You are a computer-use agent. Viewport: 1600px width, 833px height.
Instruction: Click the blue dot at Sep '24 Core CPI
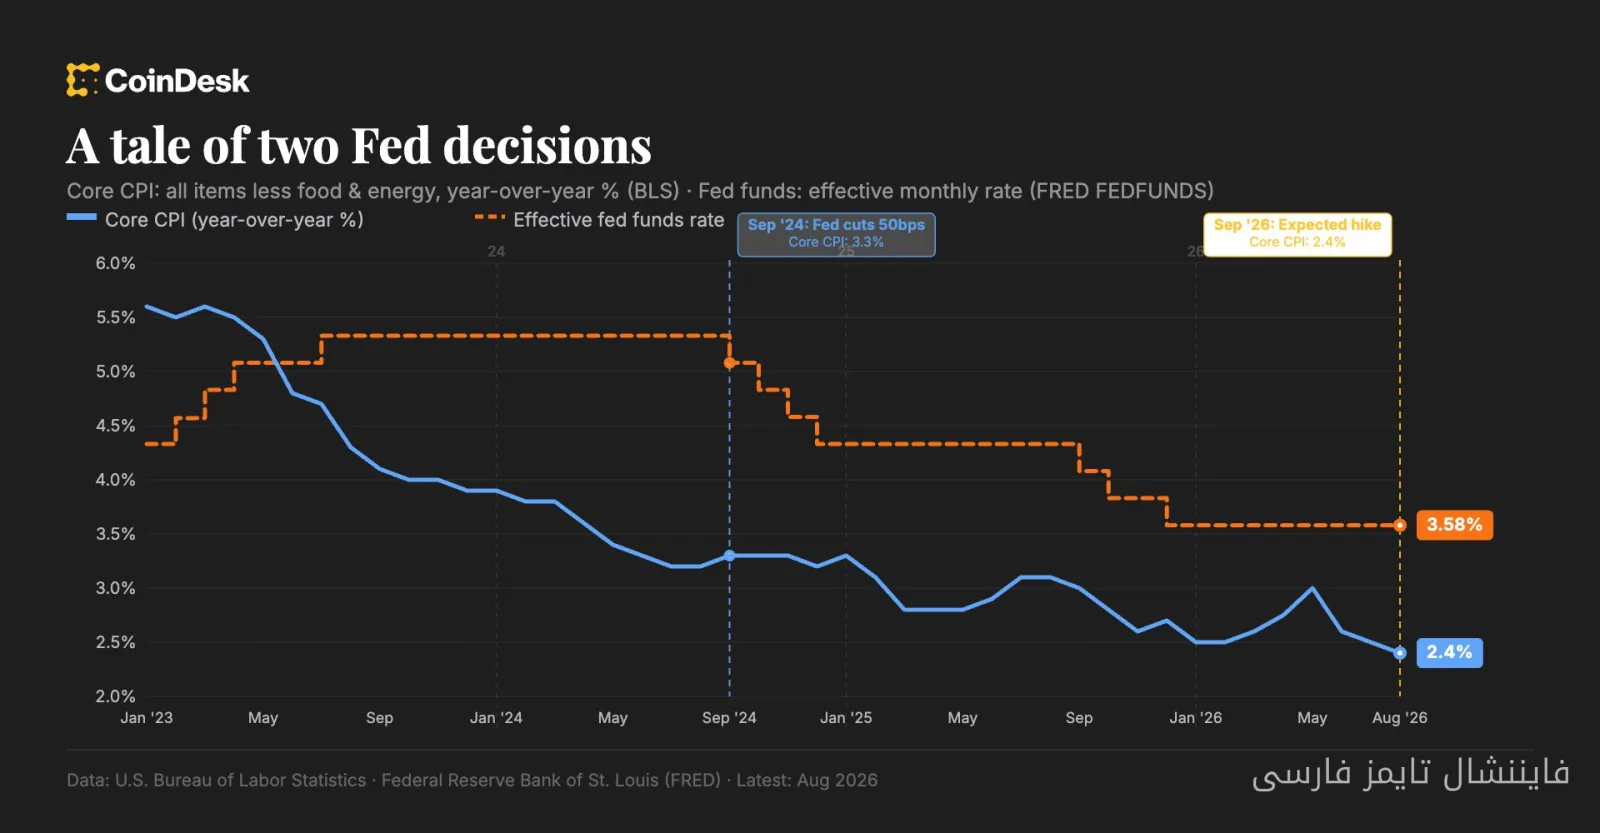729,555
